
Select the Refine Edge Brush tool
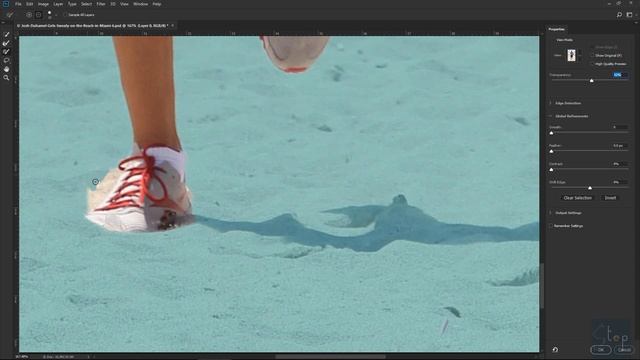[x=6, y=43]
